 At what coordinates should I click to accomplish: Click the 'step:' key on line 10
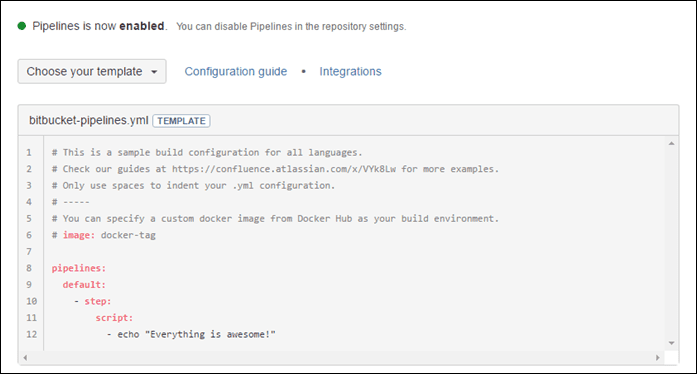98,302
